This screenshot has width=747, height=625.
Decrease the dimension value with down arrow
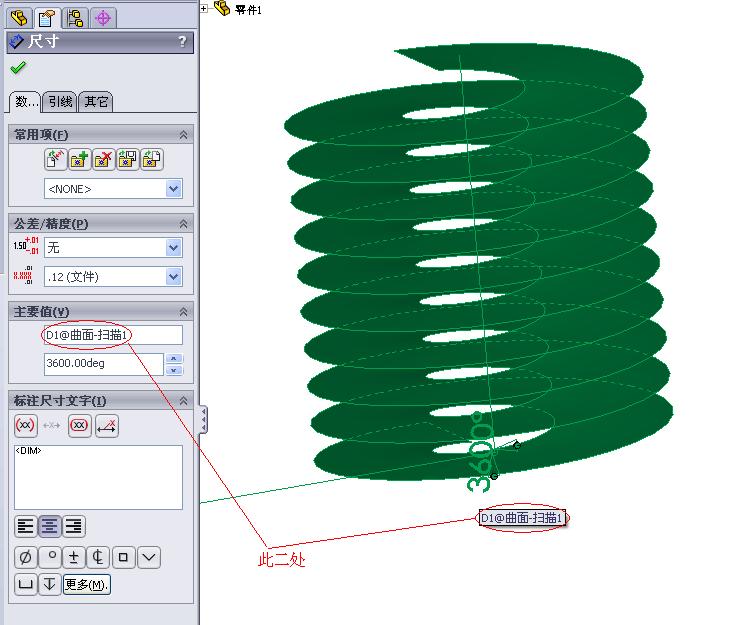[174, 370]
